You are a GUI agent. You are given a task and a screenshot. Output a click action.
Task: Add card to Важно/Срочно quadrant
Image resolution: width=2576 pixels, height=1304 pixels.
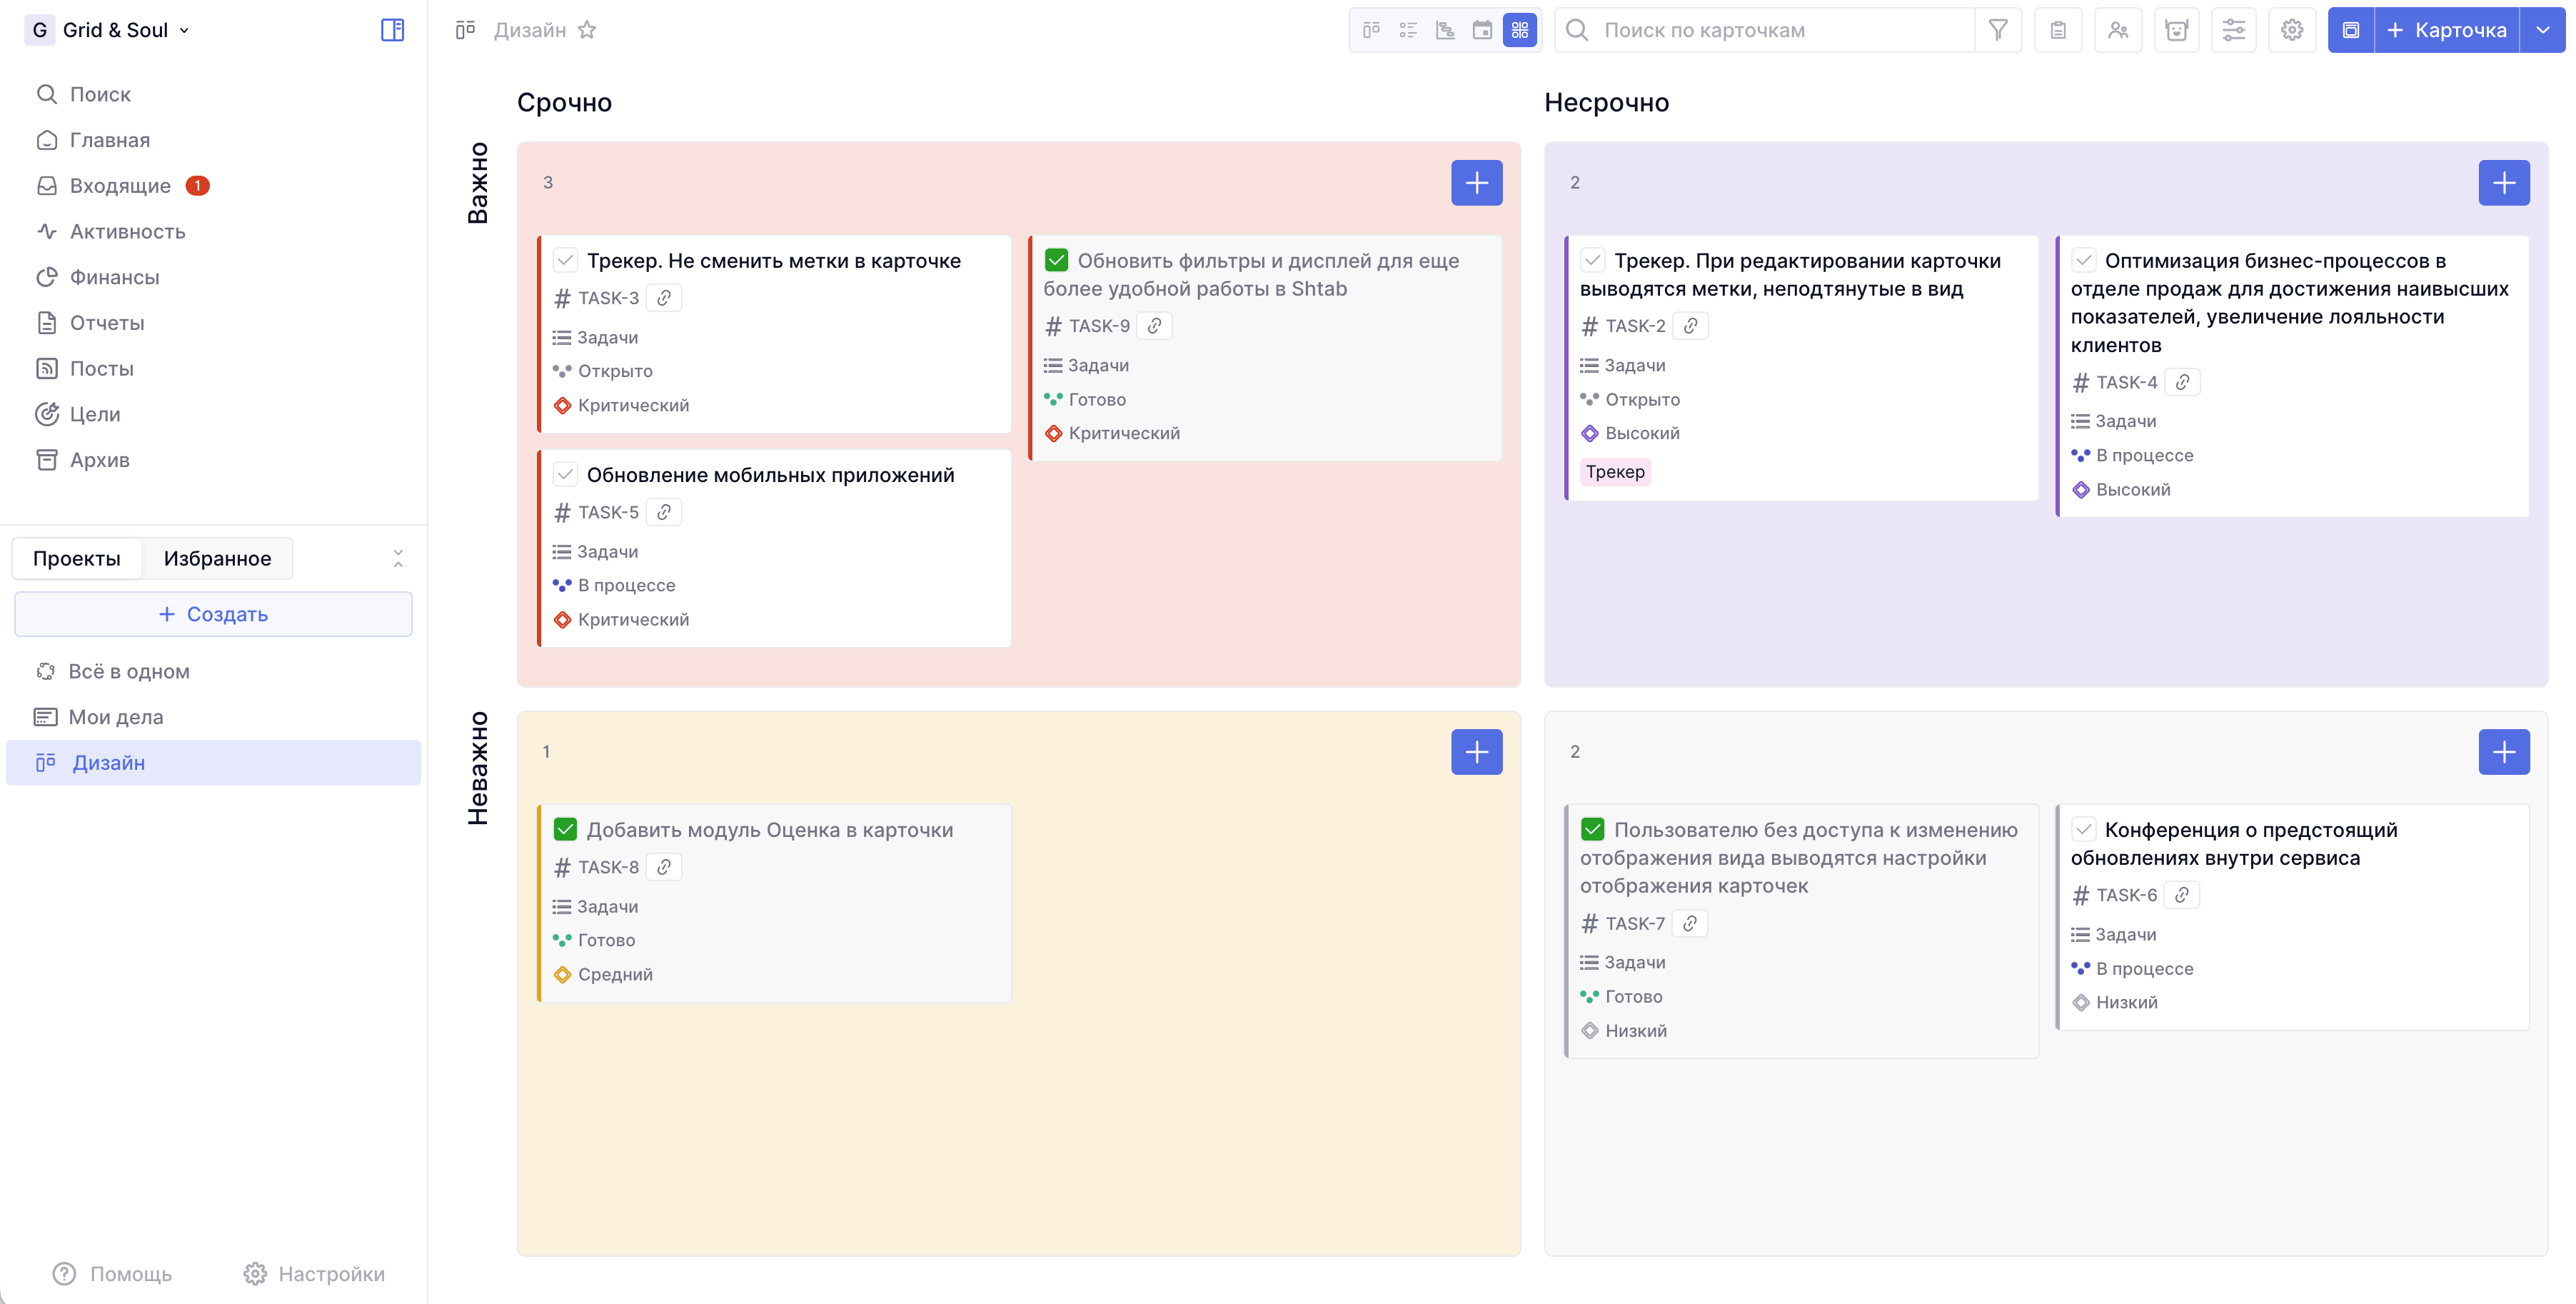click(x=1476, y=183)
